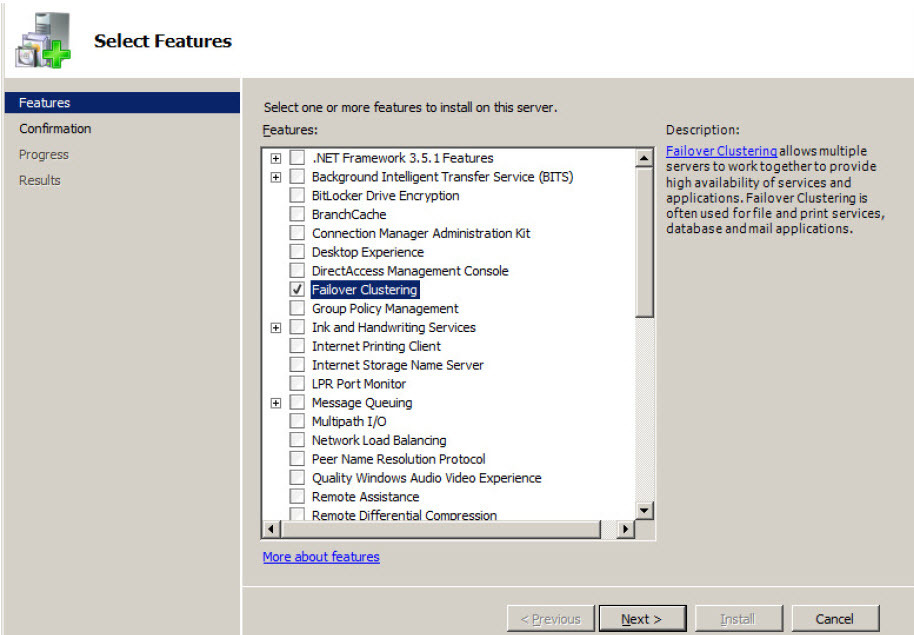This screenshot has width=914, height=635.
Task: Click the horizontal scroll right arrow
Action: coord(625,529)
